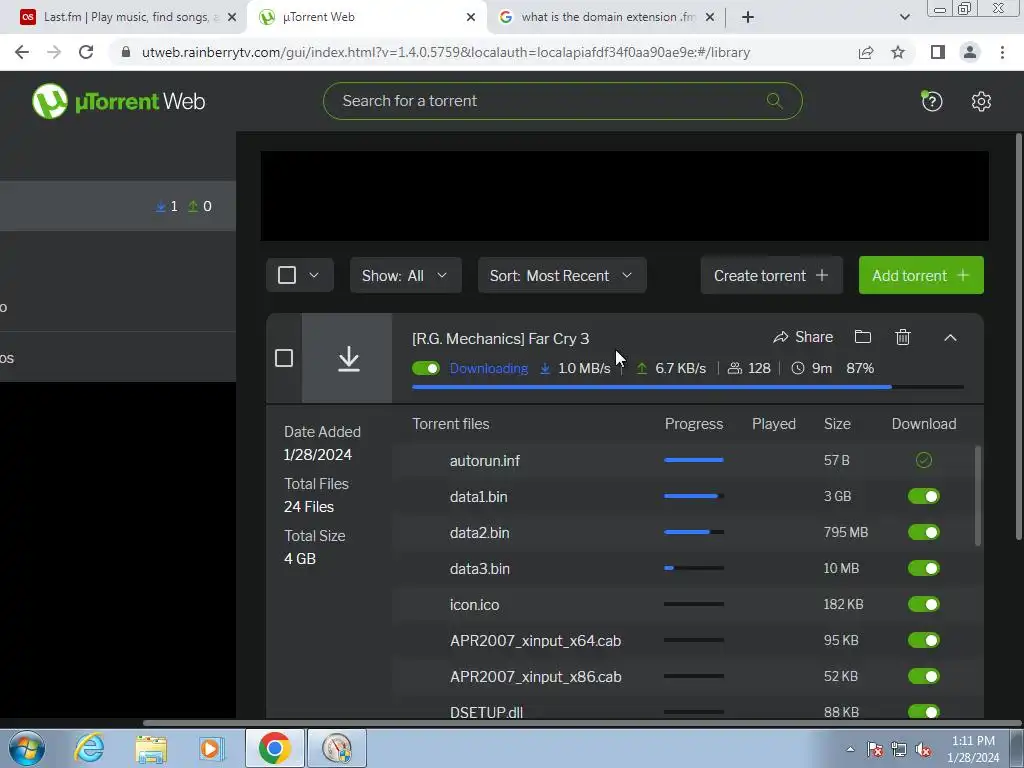Show hidden tray icons arrow
The height and width of the screenshot is (768, 1024).
point(850,749)
